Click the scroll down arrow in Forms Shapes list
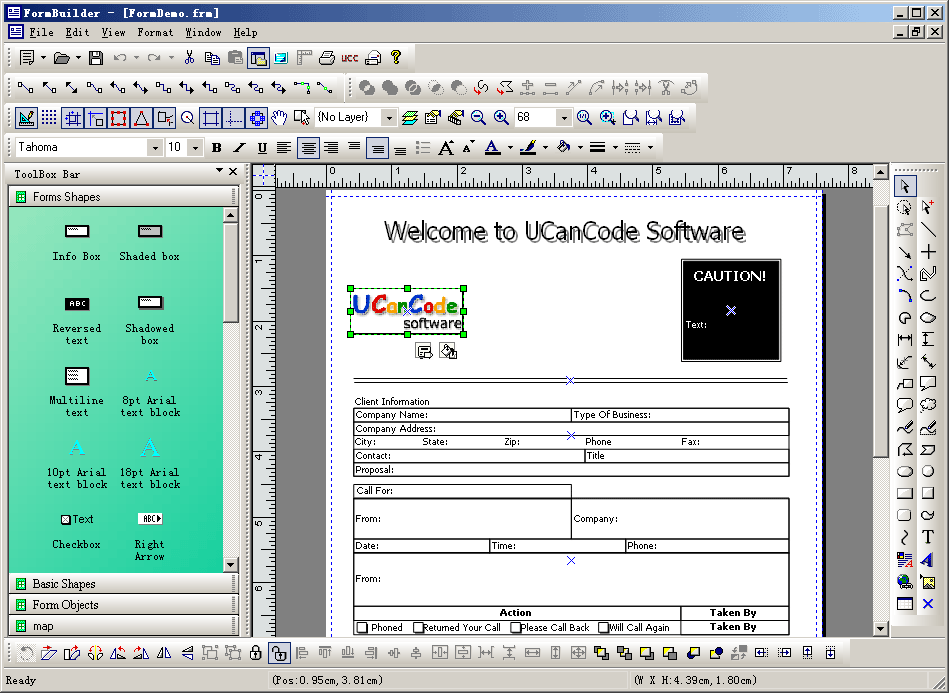949x693 pixels. 231,565
